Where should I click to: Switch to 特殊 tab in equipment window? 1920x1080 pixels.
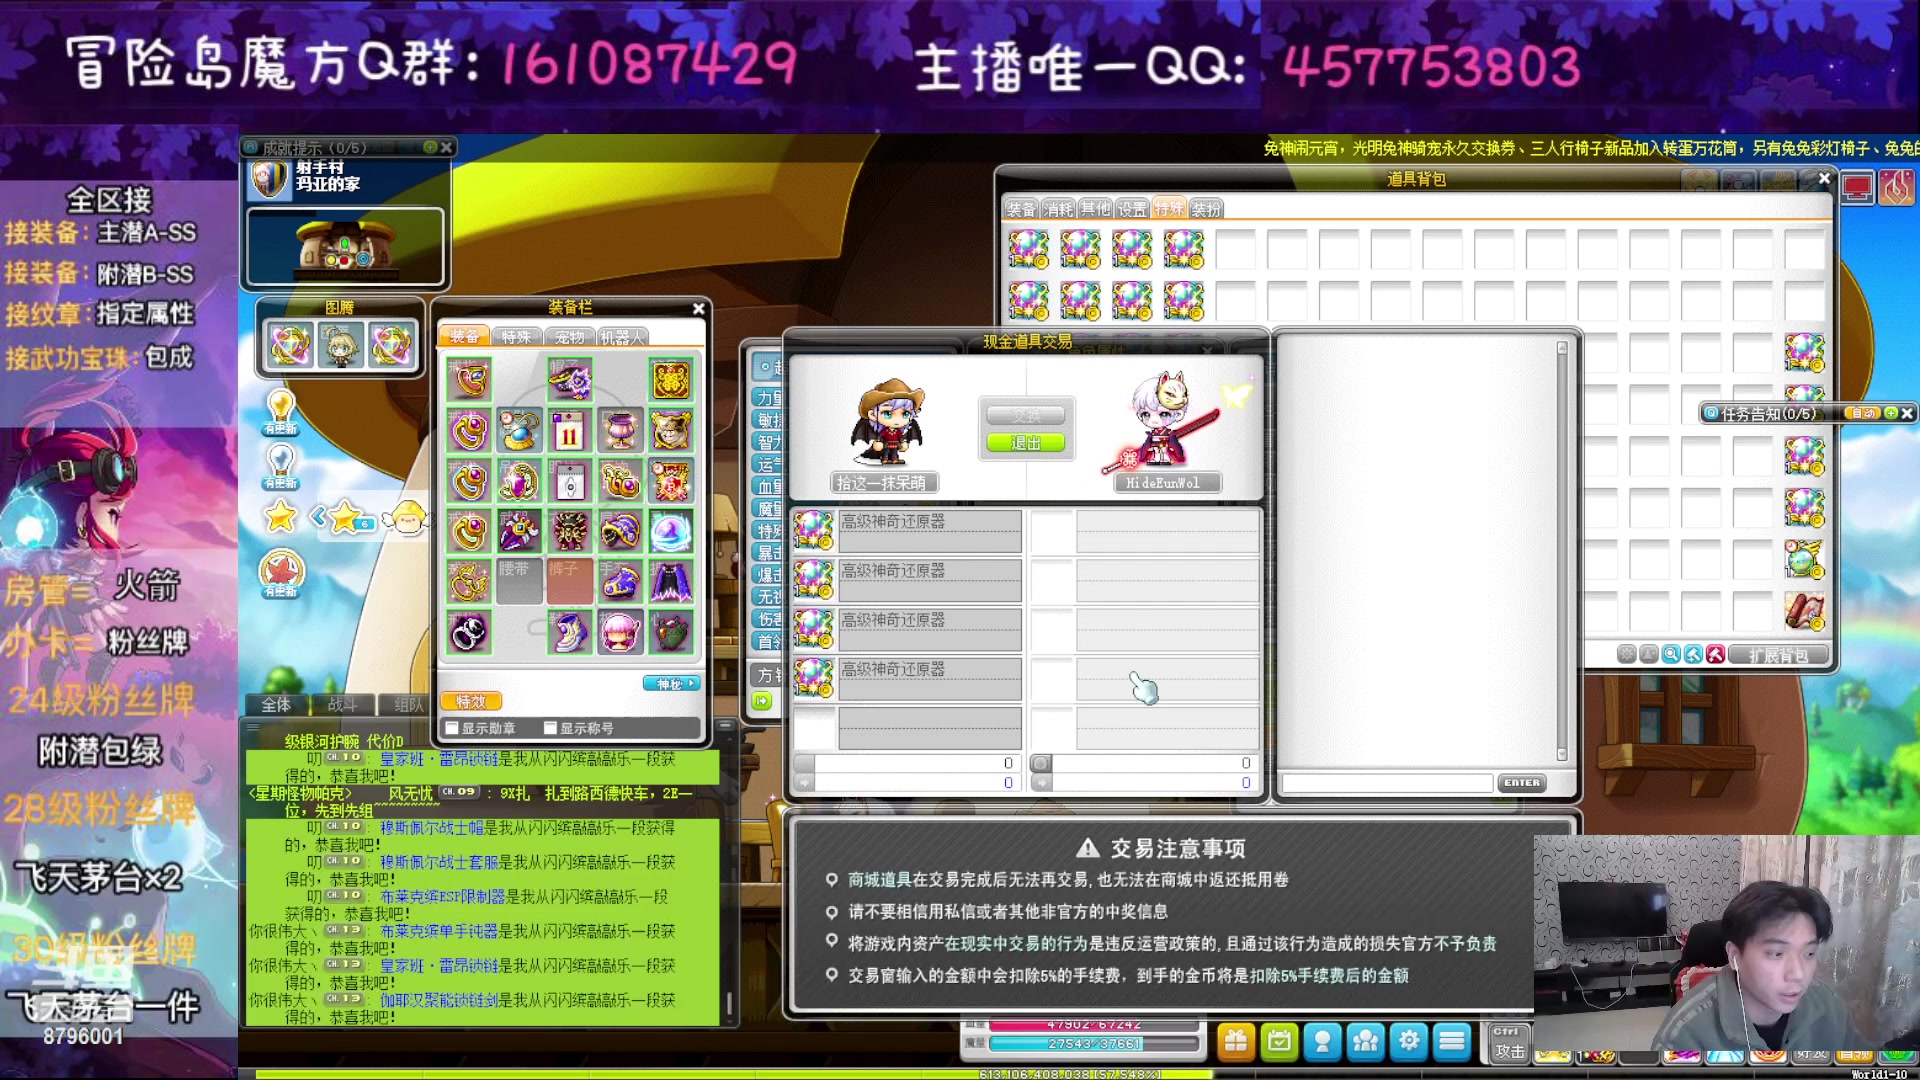coord(517,337)
